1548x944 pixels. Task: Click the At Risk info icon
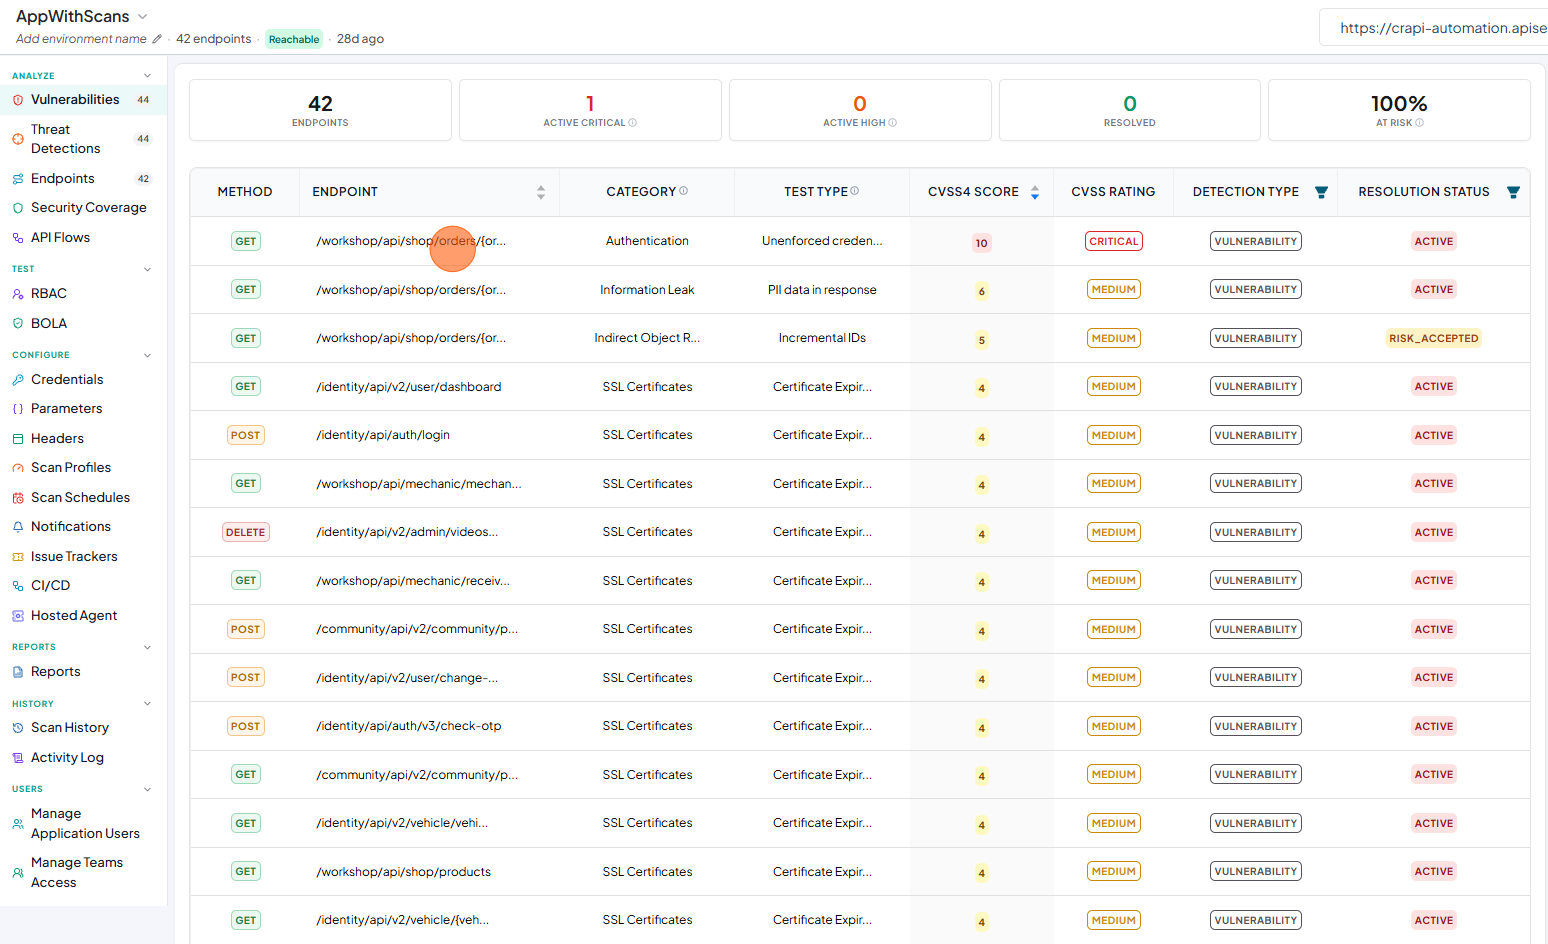(x=1420, y=123)
